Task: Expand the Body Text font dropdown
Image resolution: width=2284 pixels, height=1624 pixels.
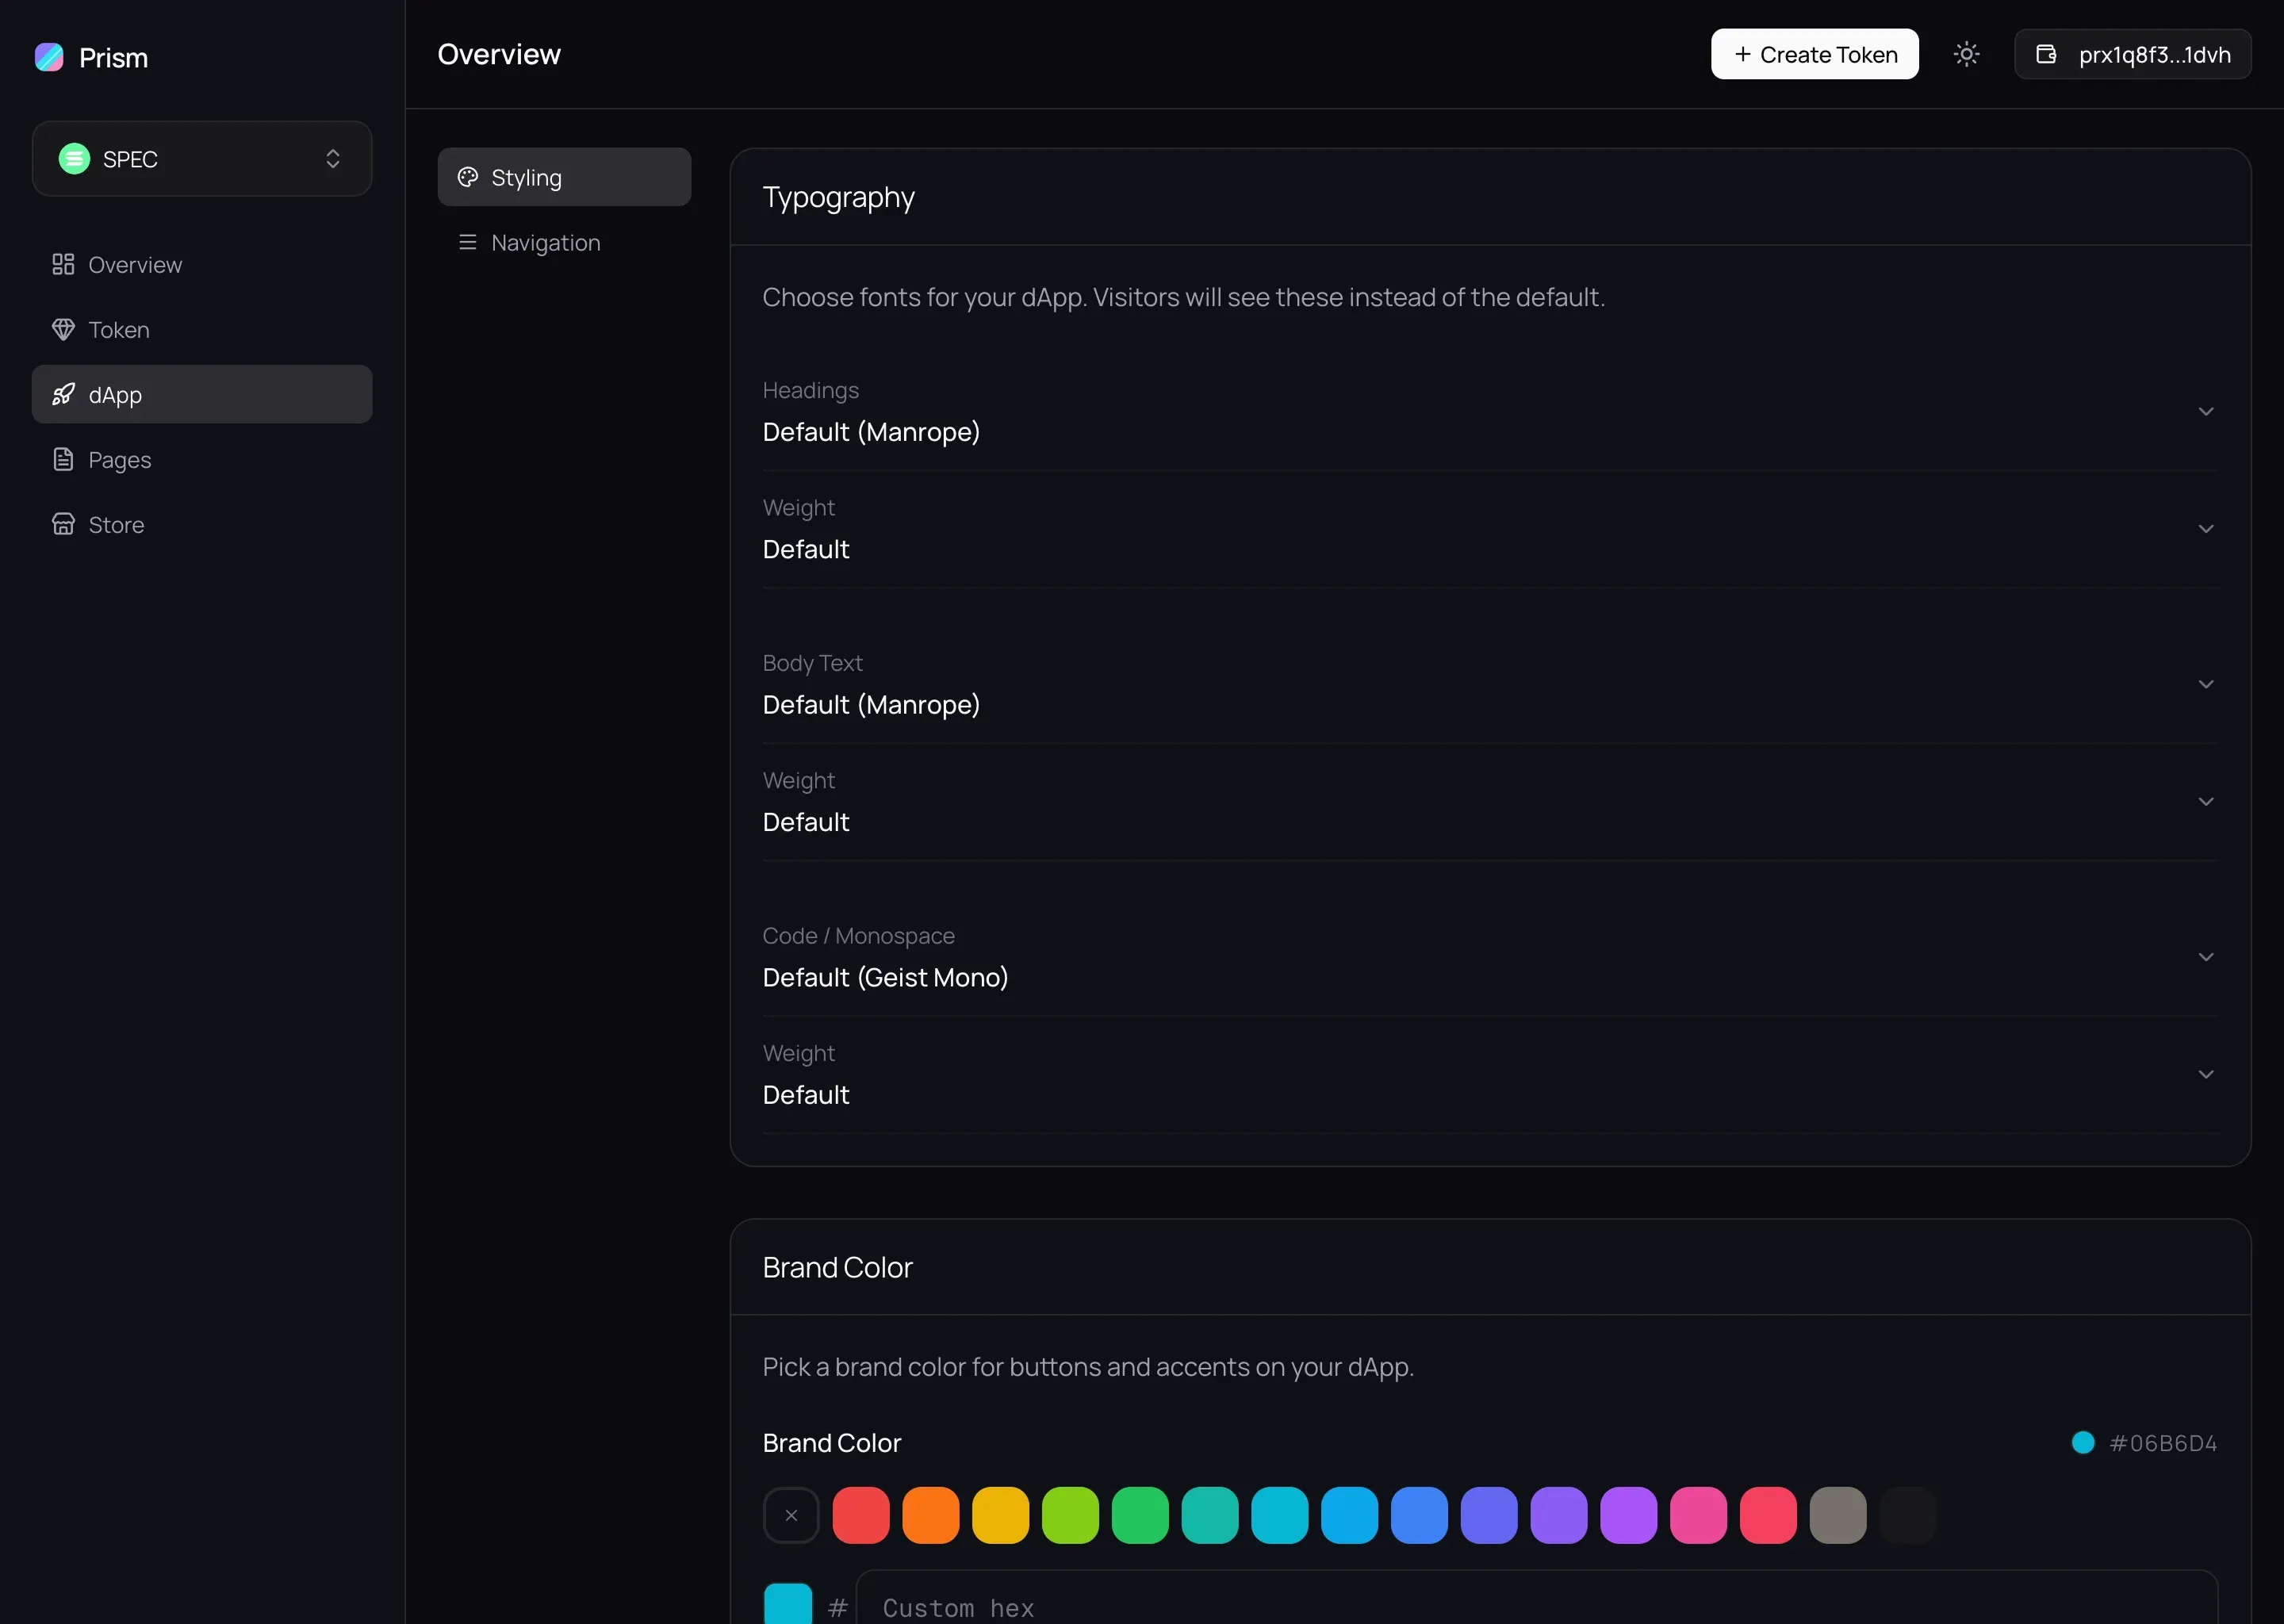Action: pyautogui.click(x=1490, y=685)
